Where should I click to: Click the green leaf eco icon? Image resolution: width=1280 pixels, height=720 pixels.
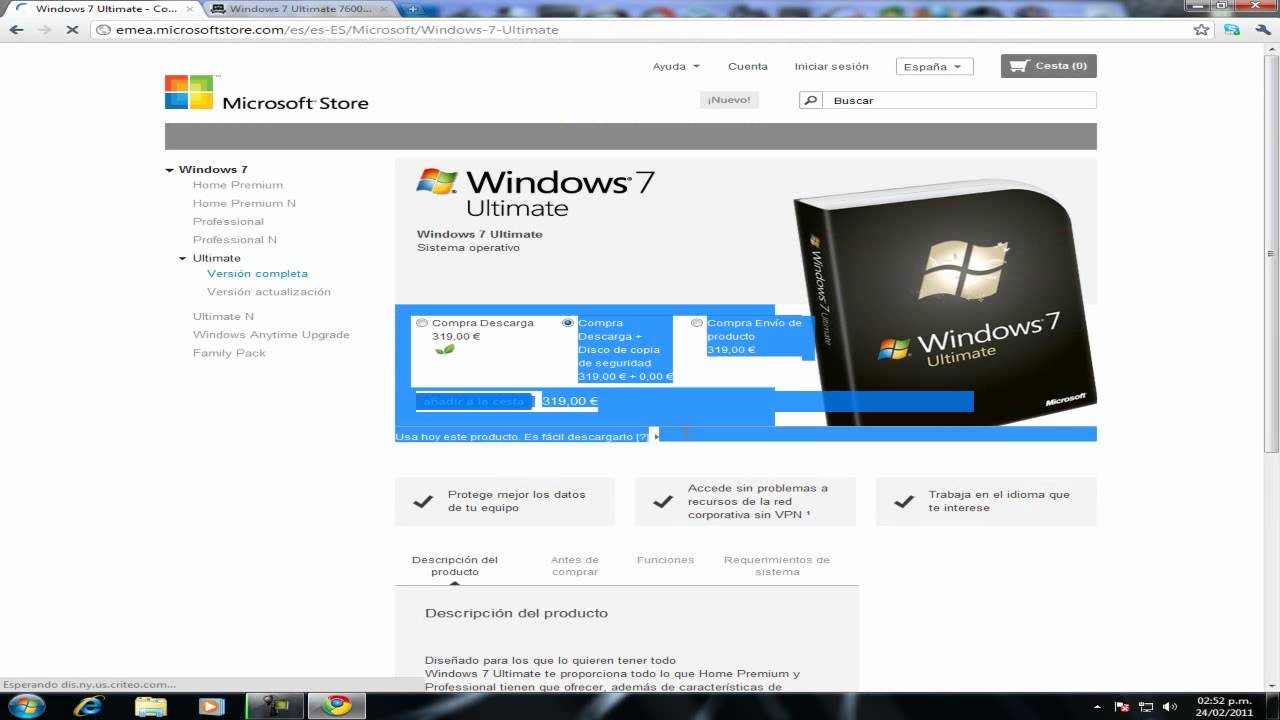444,350
